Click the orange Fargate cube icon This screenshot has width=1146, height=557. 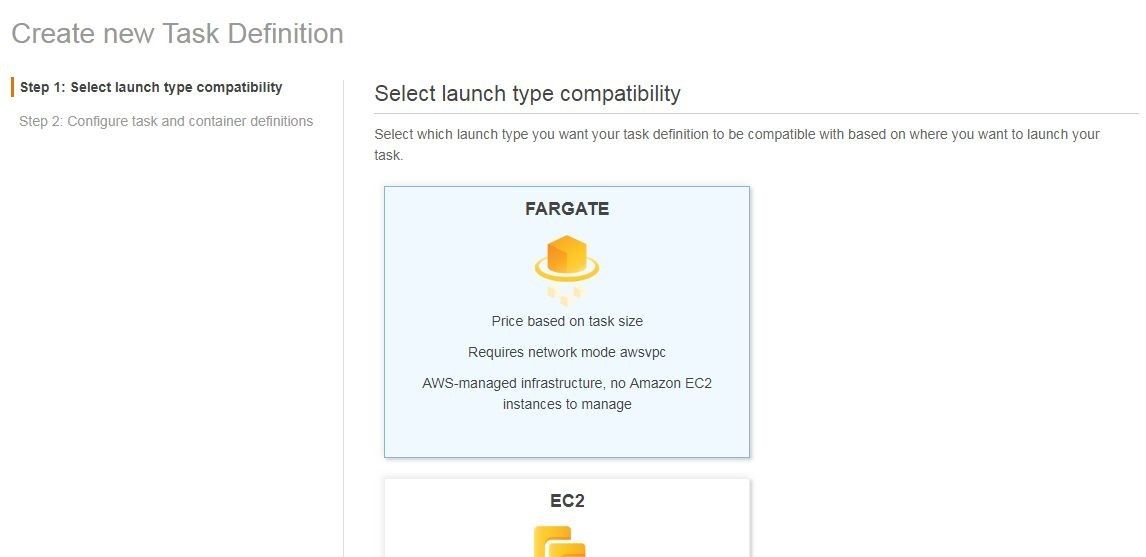point(566,254)
